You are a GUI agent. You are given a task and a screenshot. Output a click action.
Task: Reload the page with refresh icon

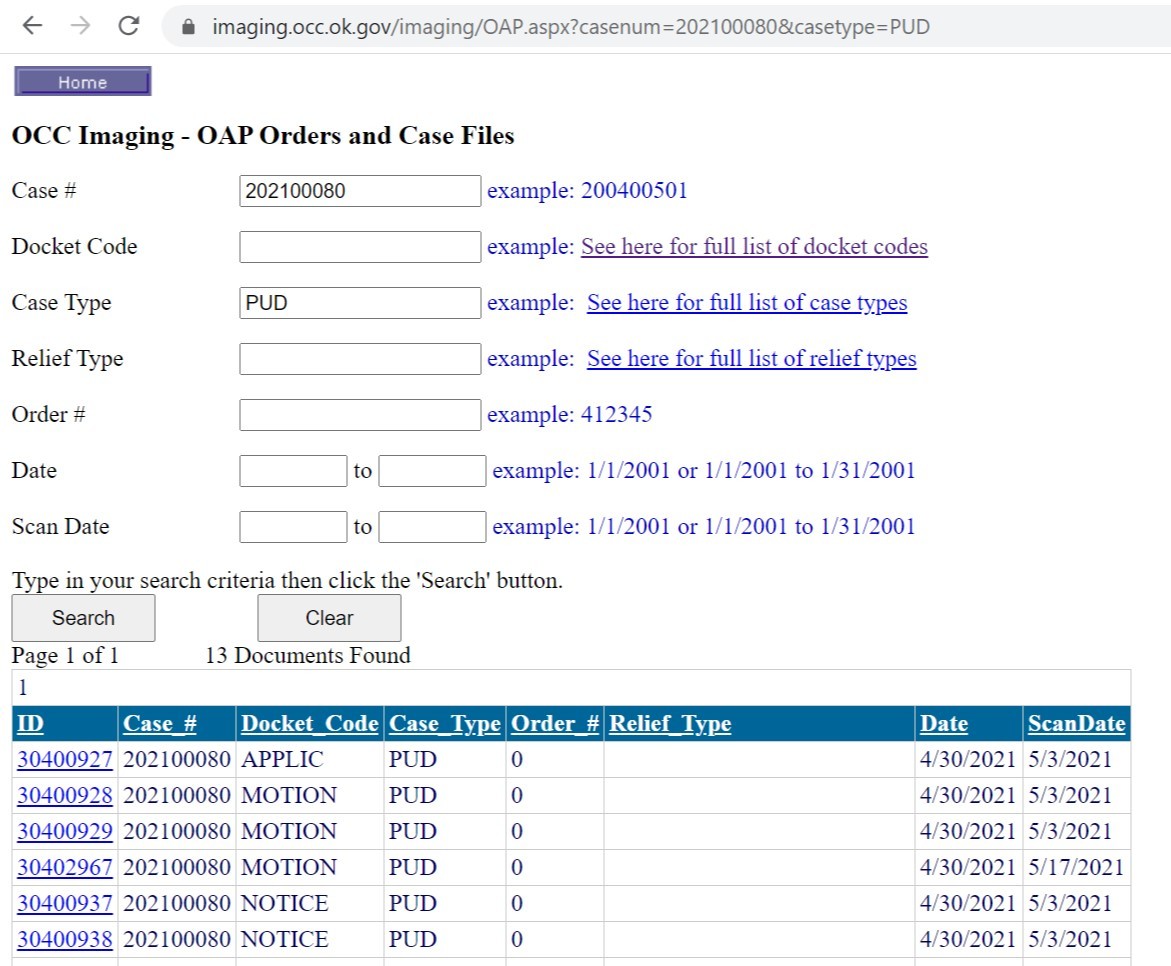tap(128, 27)
